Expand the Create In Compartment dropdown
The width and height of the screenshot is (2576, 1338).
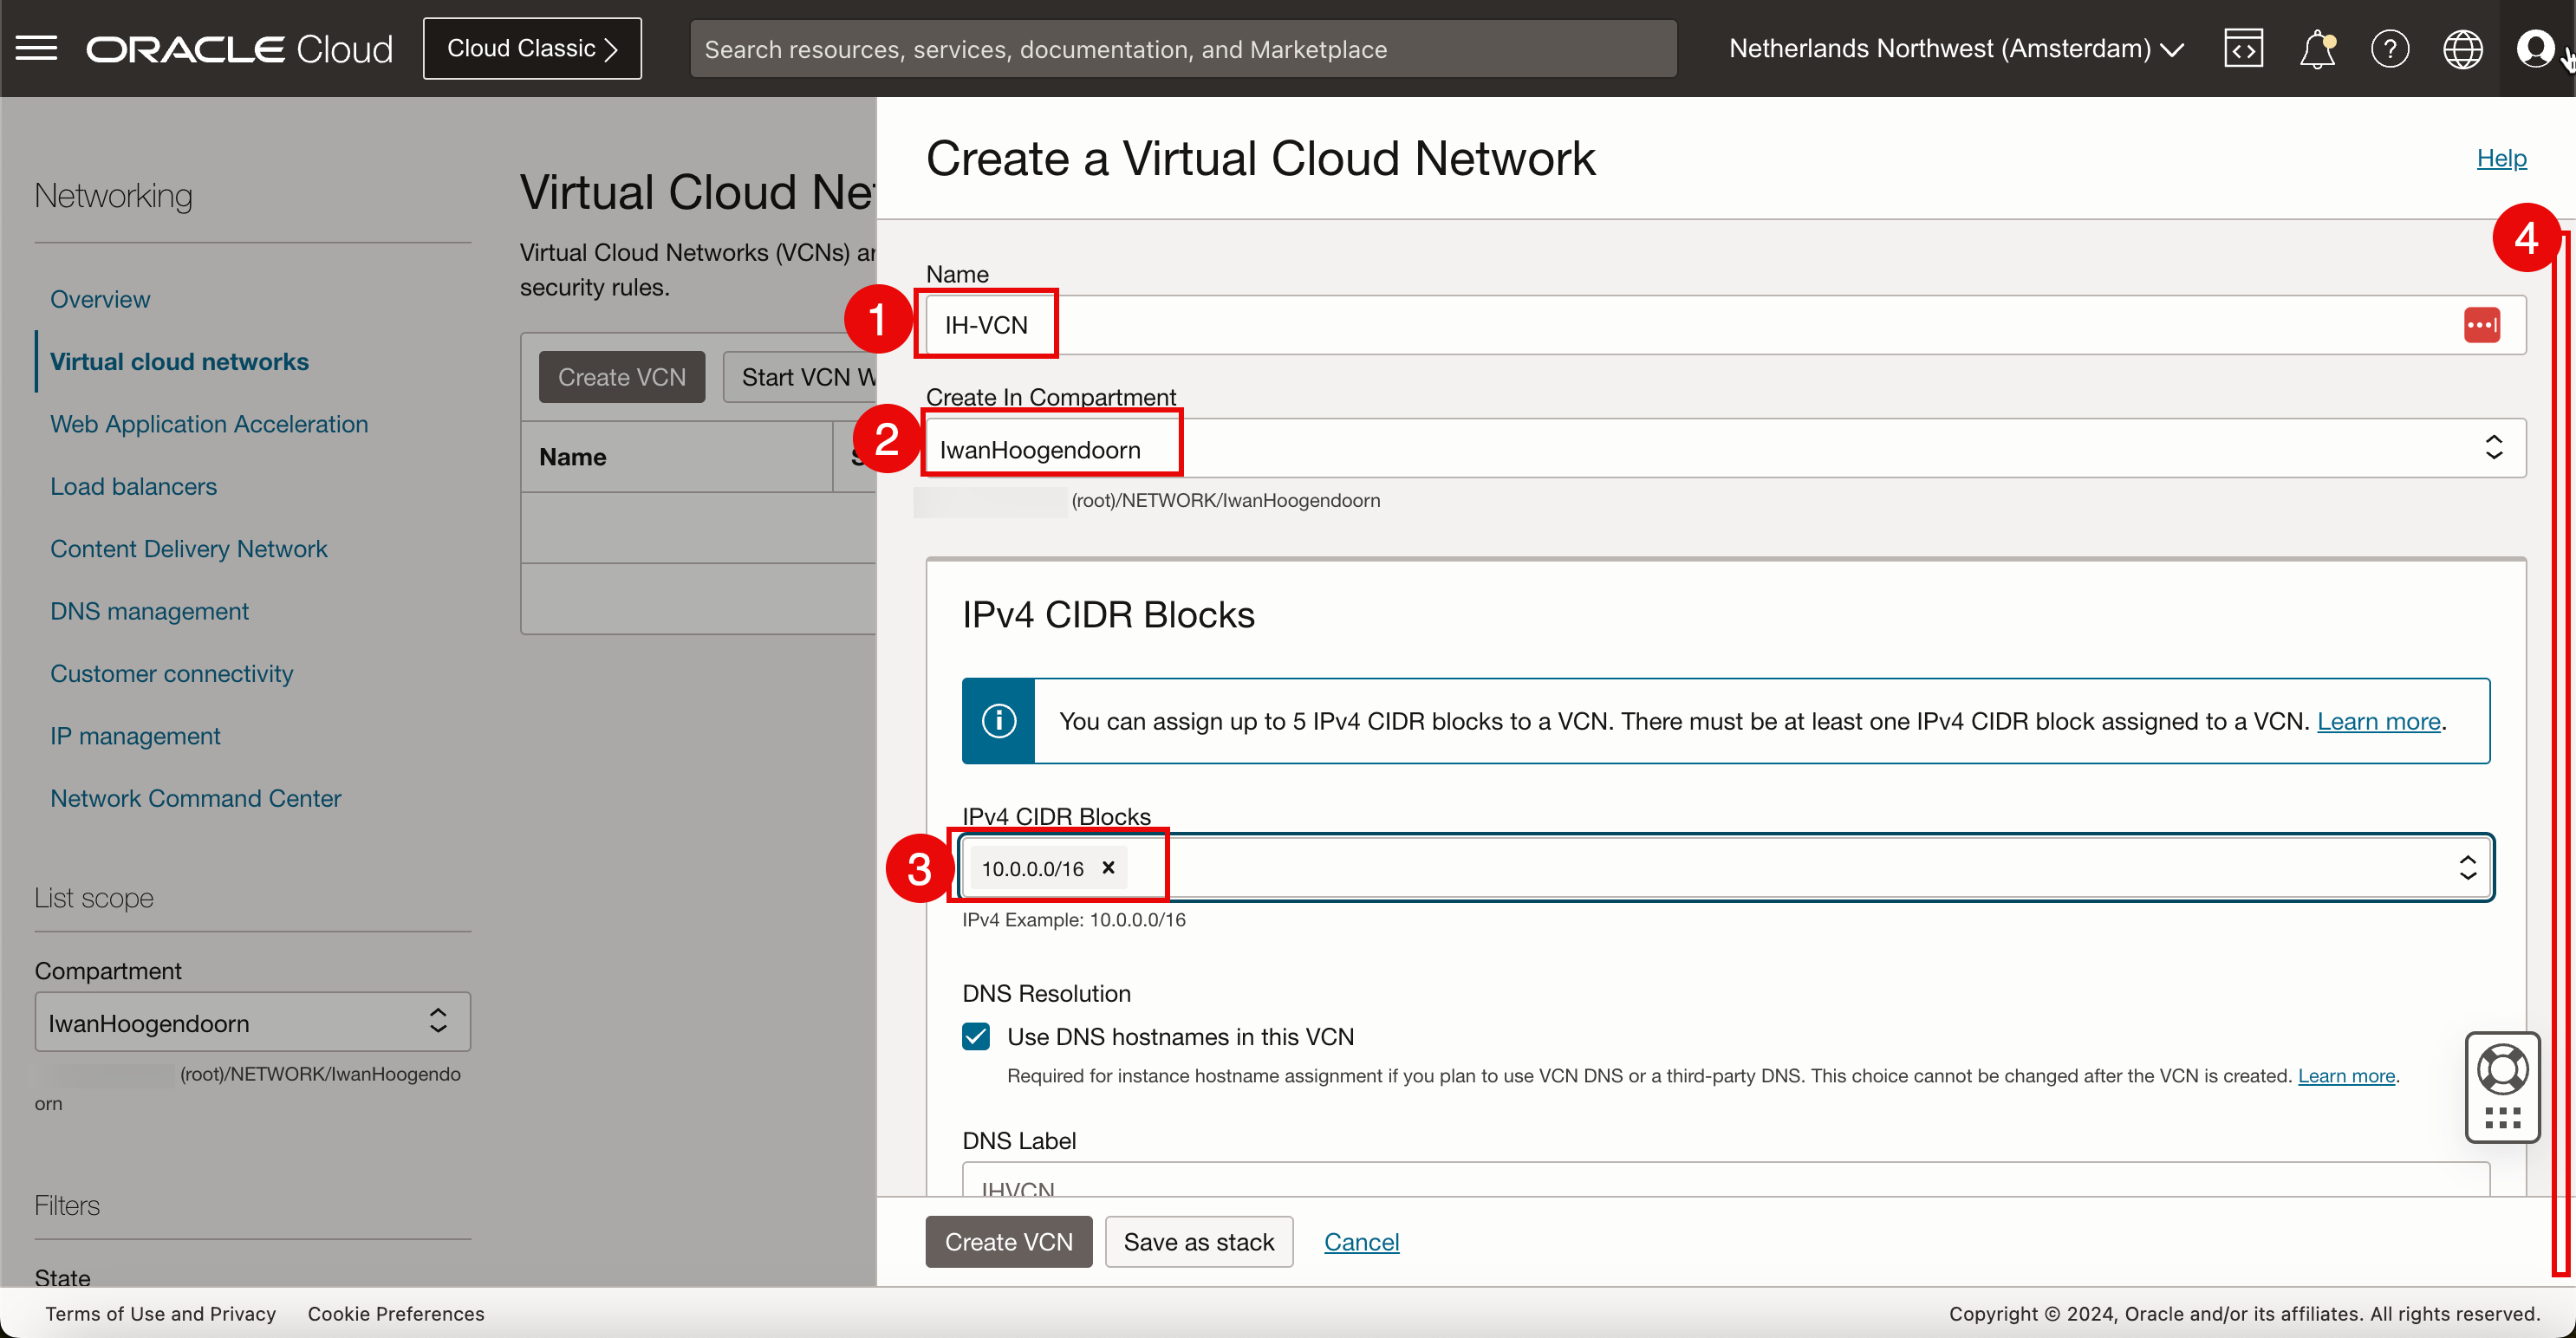point(2493,448)
